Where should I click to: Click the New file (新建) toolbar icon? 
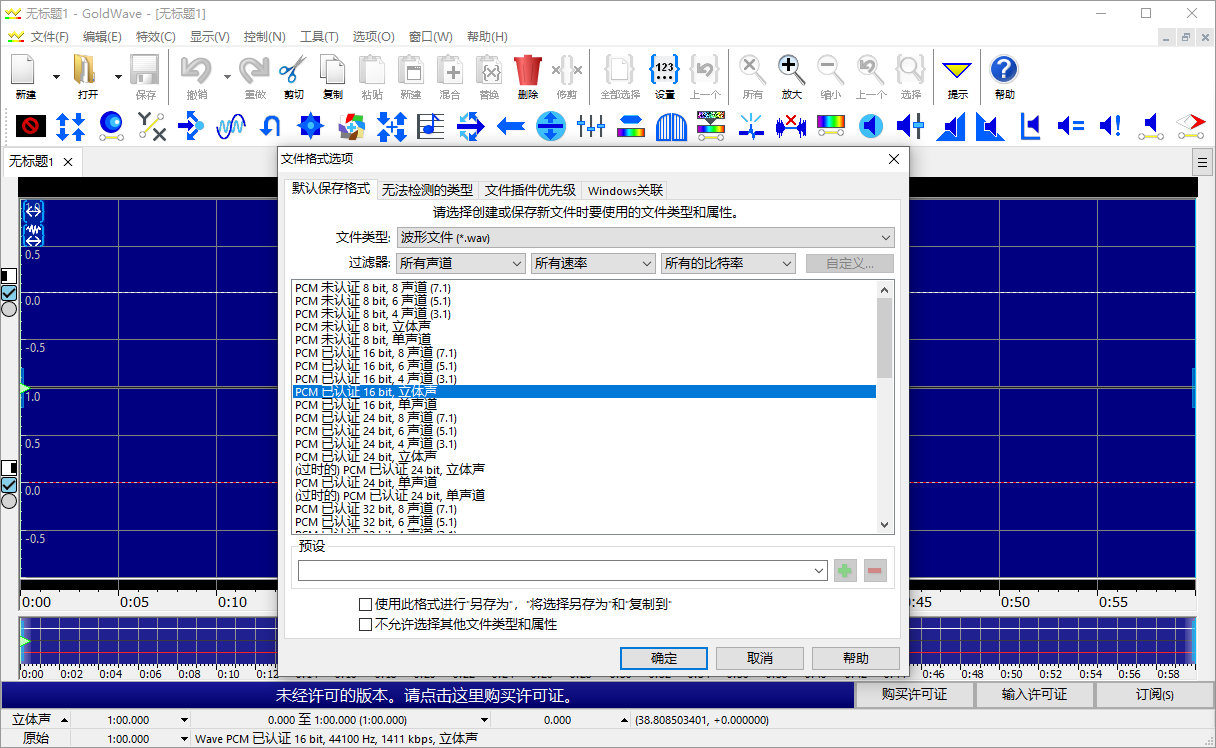tap(25, 76)
